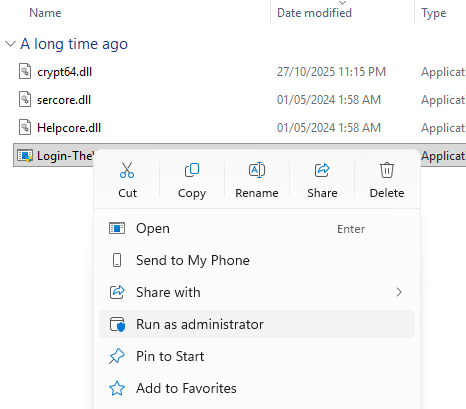Click the Login-The application icon
The width and height of the screenshot is (466, 409).
click(25, 155)
